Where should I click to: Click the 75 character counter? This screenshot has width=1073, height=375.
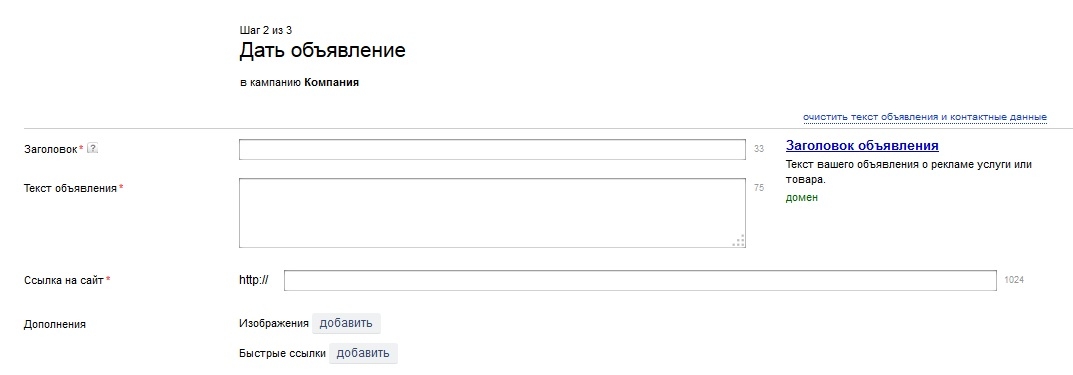(x=759, y=188)
